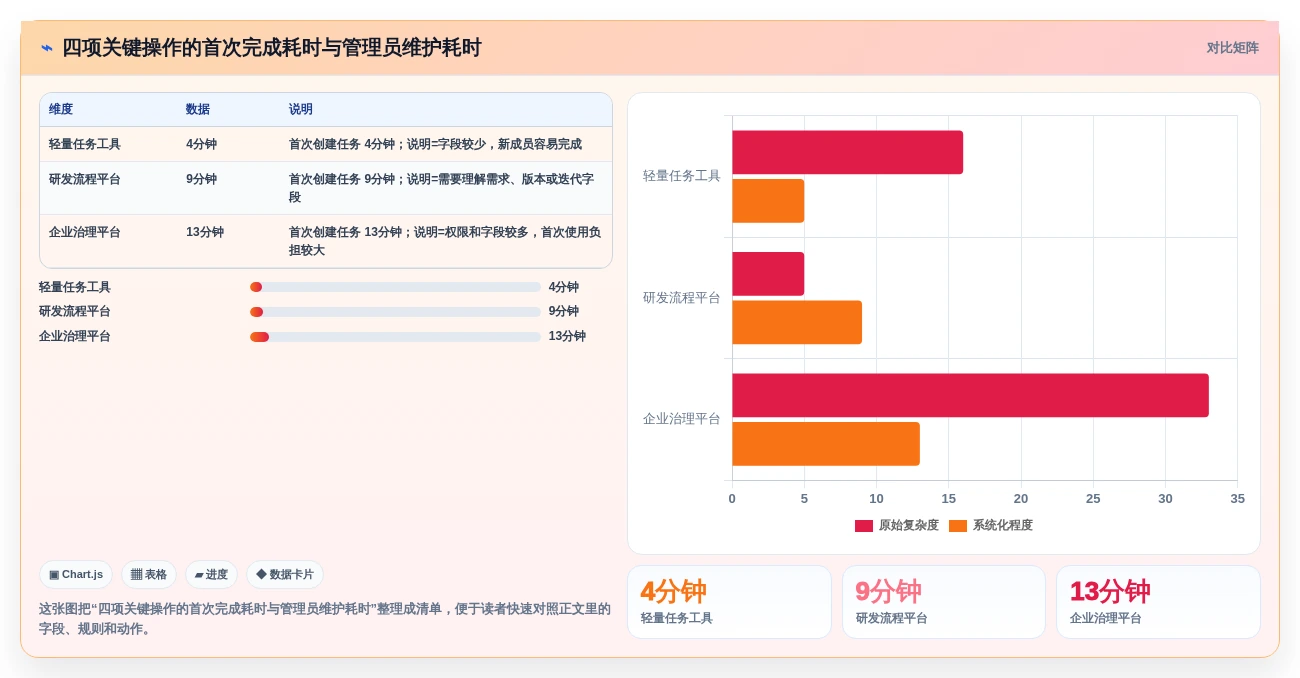Open the 13分钟 企业治理平台 data card
This screenshot has height=678, width=1300.
tap(1158, 602)
